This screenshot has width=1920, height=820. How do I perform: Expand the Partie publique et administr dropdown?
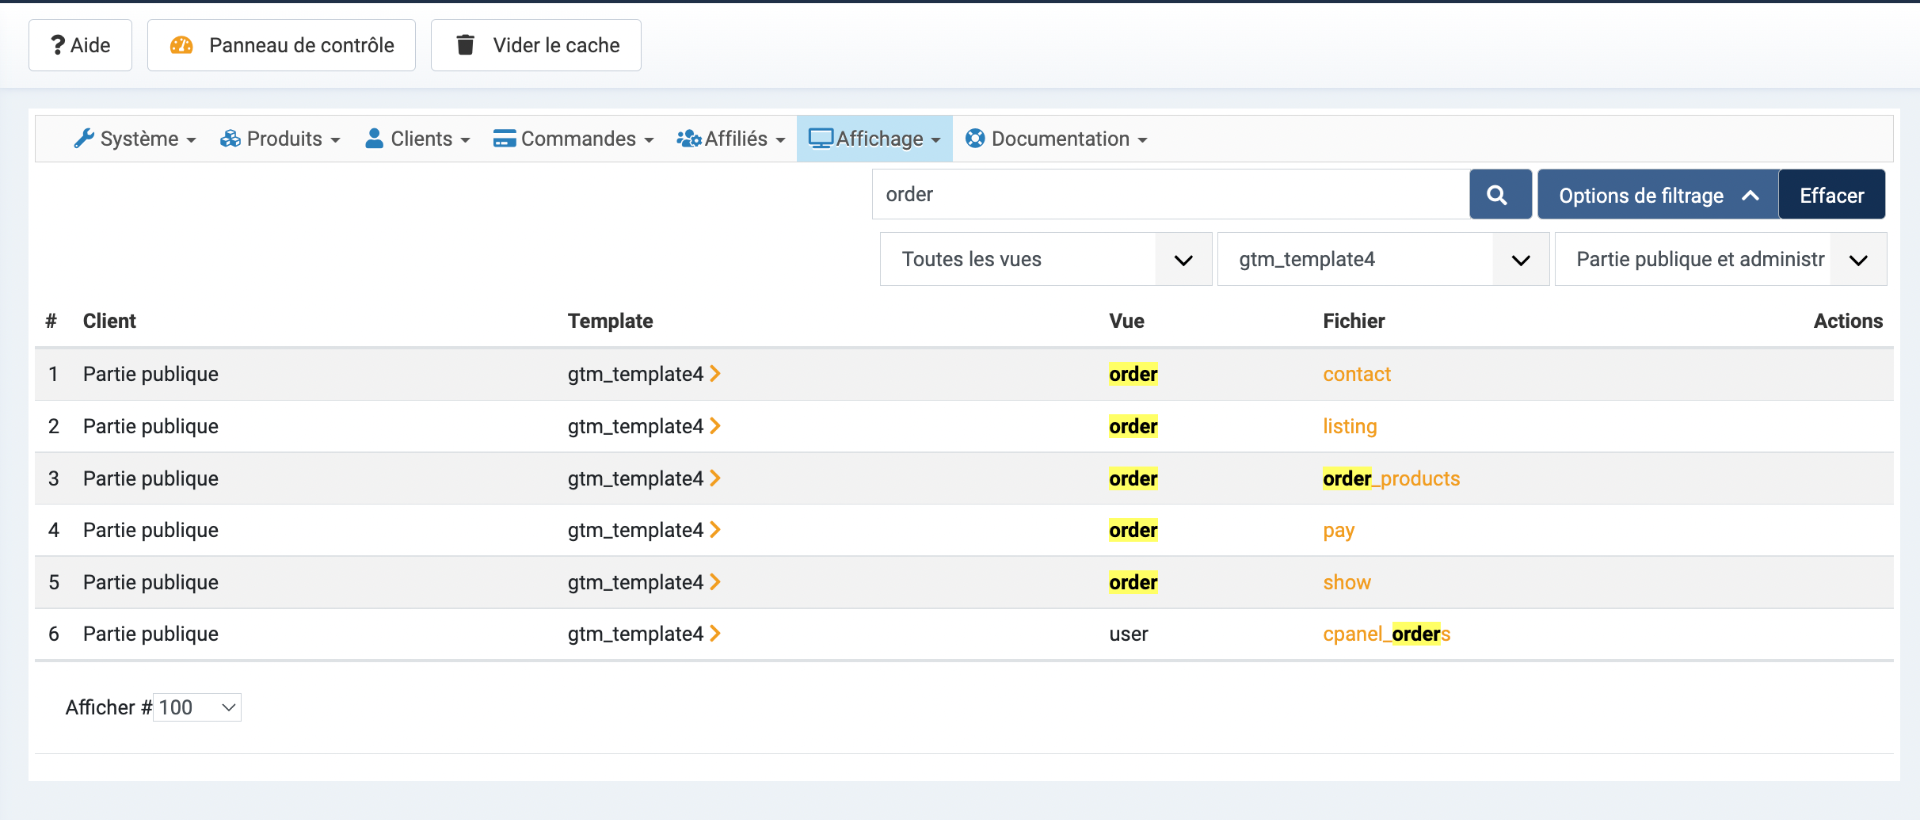(1720, 260)
